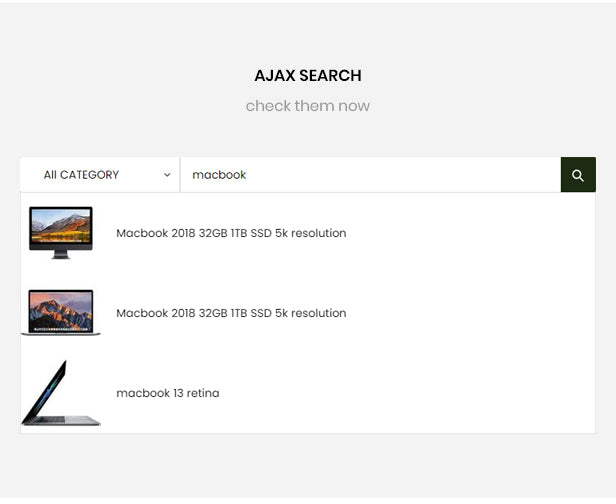Open the side-view MacBook thumbnail
The width and height of the screenshot is (616, 504).
coord(61,393)
